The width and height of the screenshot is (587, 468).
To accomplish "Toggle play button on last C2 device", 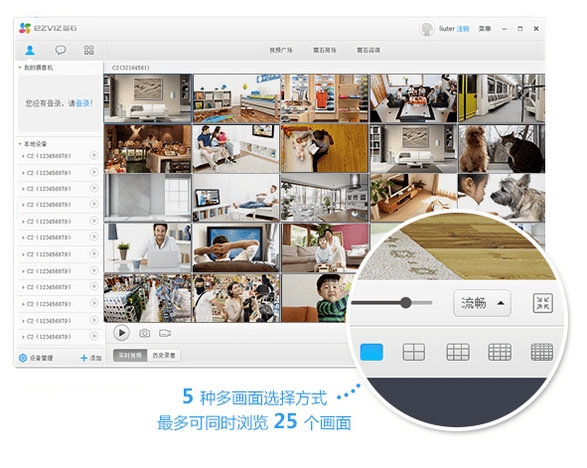I will click(94, 336).
